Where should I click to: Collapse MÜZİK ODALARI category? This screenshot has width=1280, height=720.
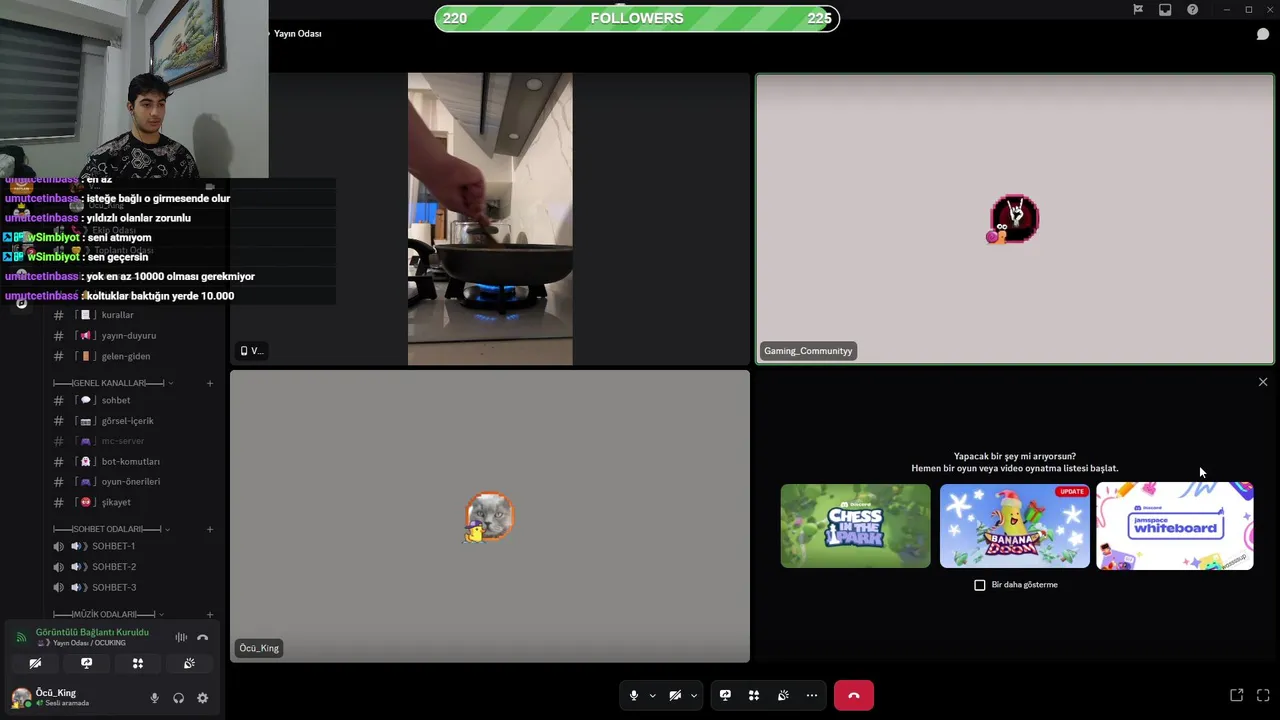[x=109, y=614]
